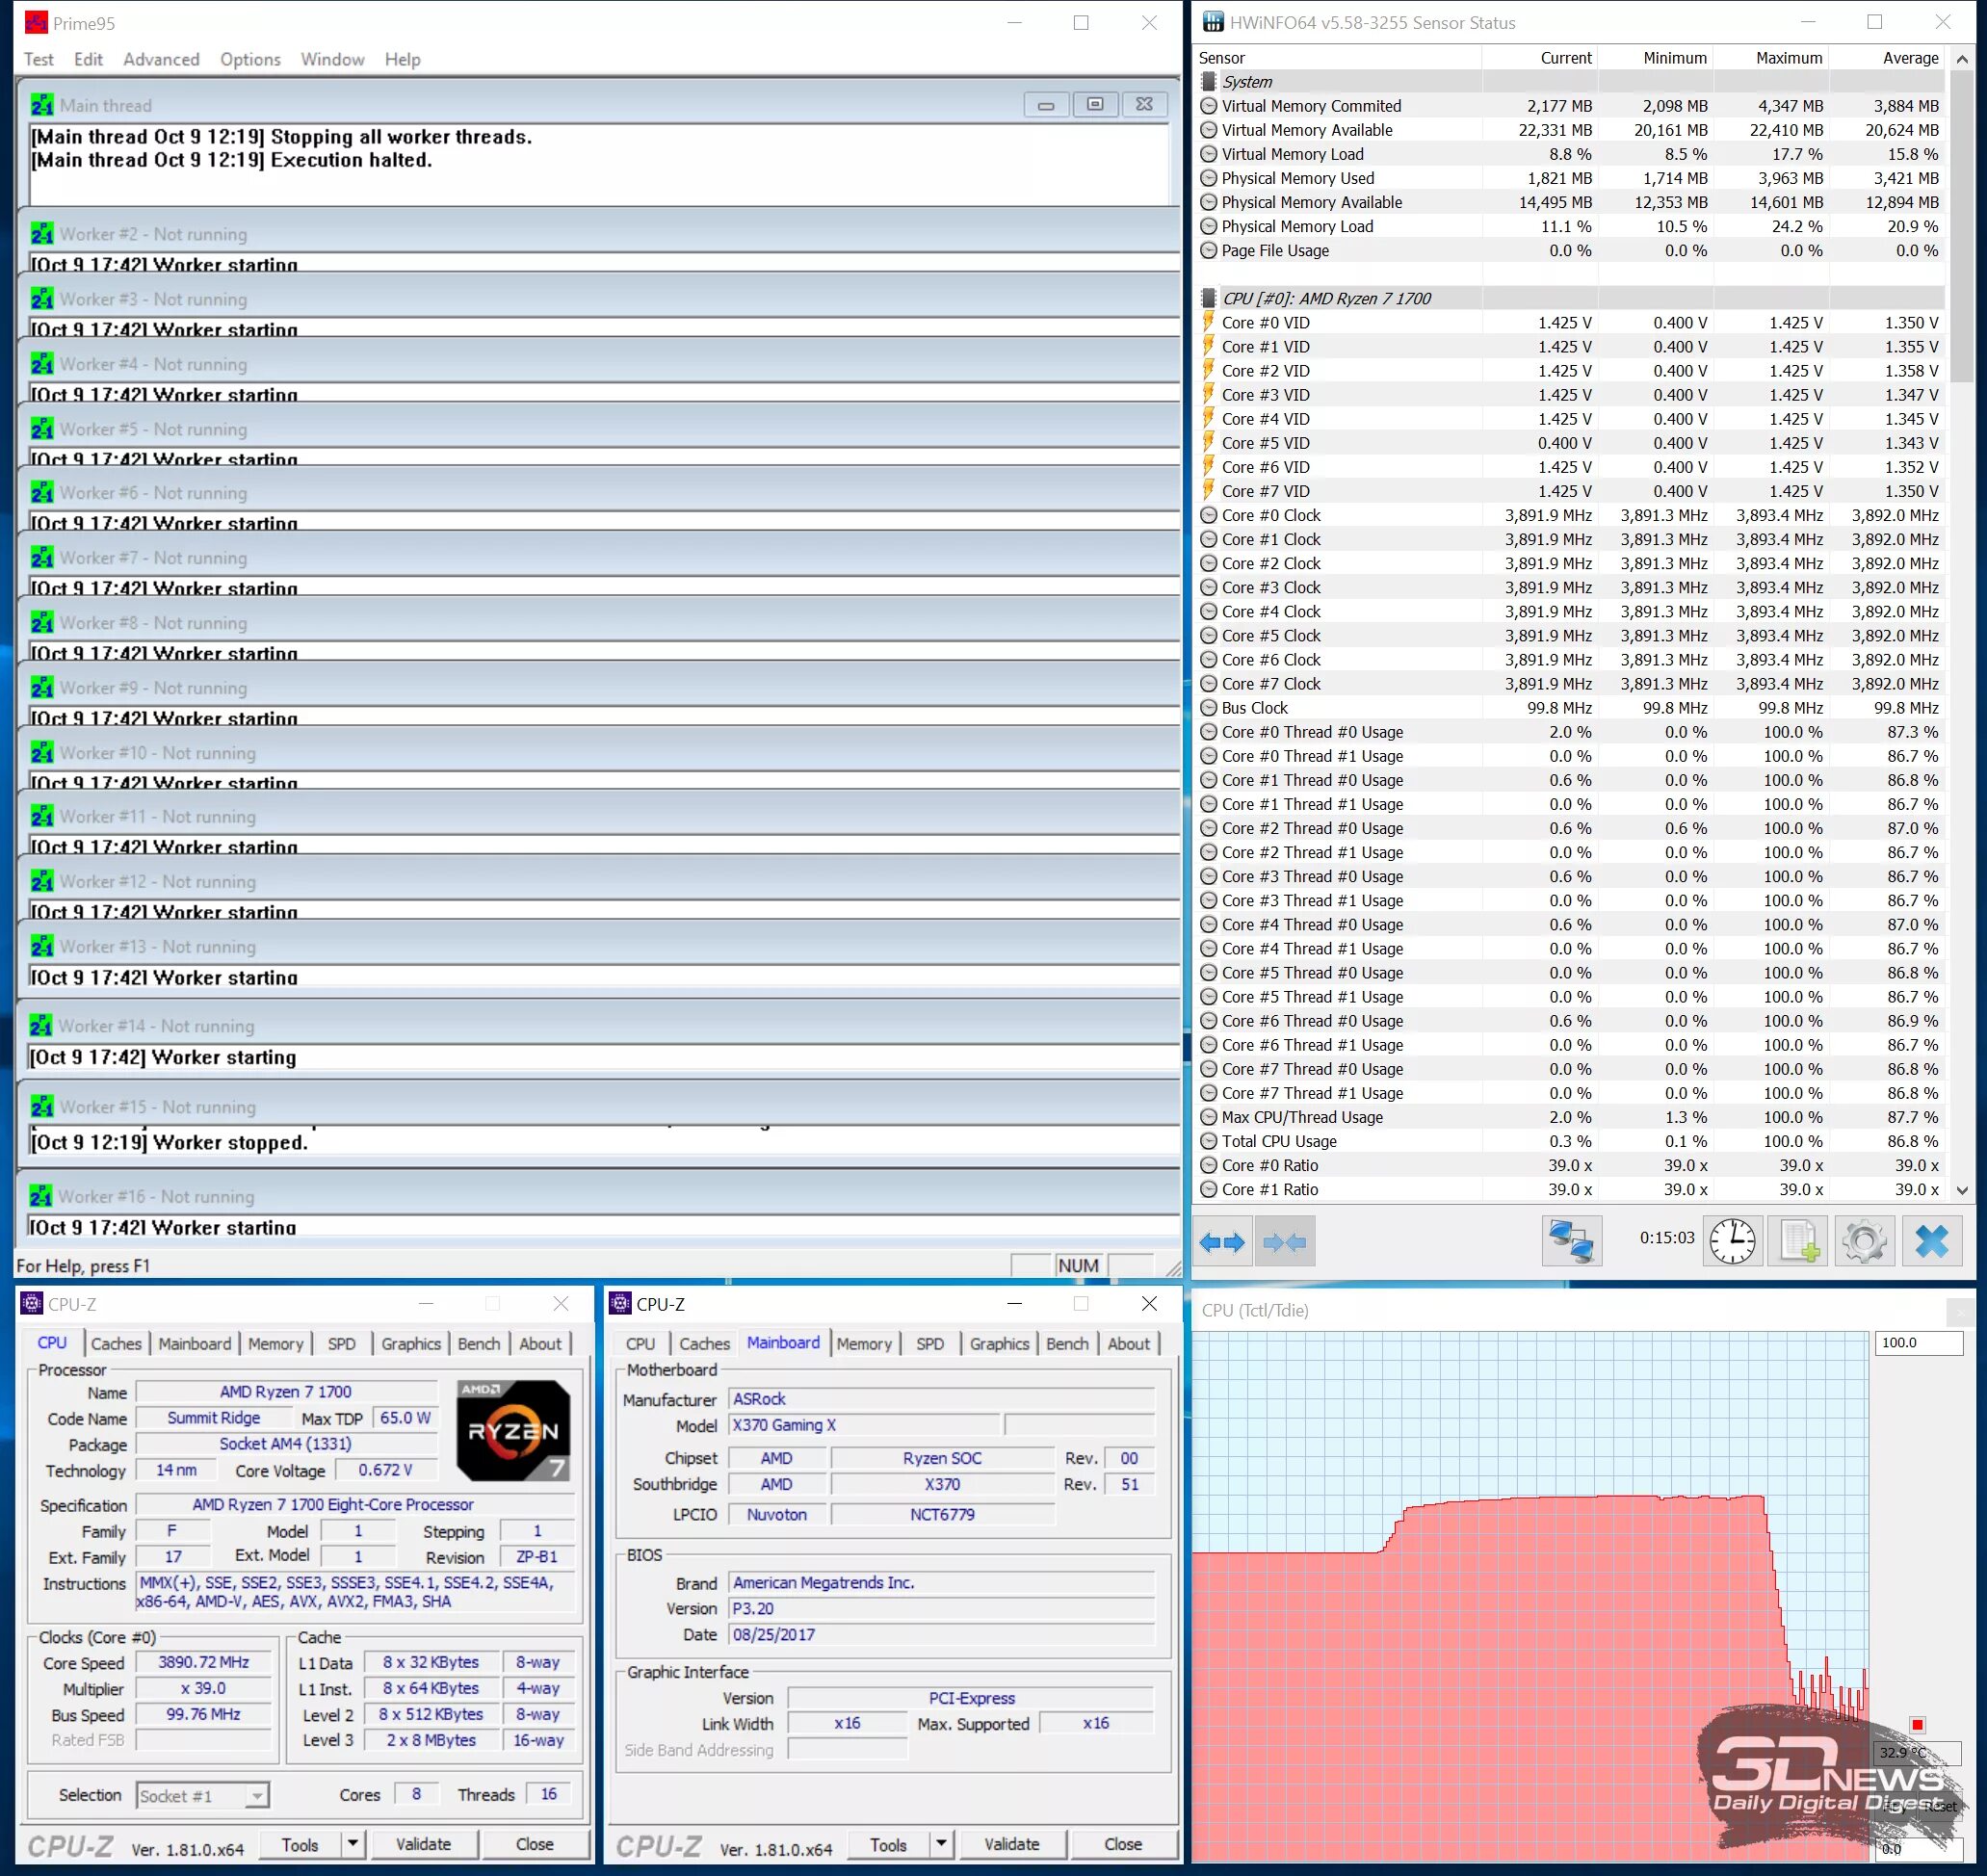Open HWiNFO sensor settings gear icon

tap(1863, 1242)
